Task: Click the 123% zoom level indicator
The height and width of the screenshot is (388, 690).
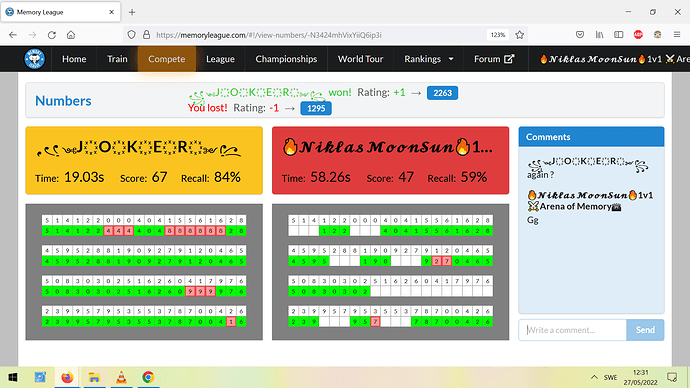Action: point(498,35)
